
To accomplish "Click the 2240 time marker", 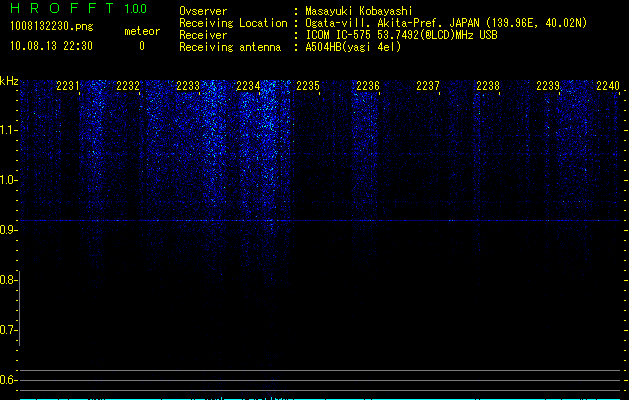I will 608,86.
